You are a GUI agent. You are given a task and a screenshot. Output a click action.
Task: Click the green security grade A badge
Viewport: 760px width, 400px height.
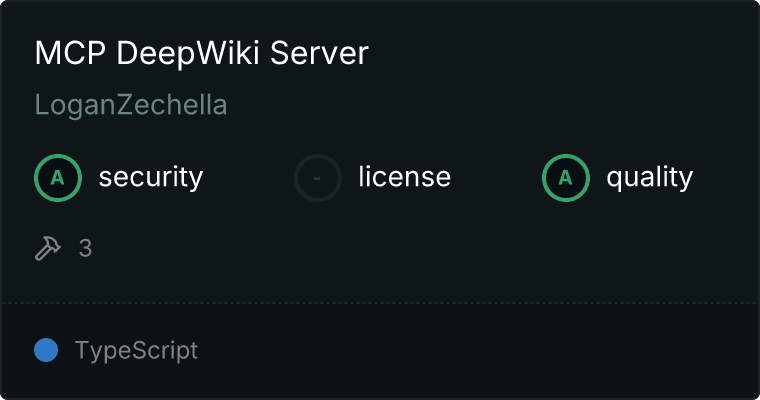(58, 178)
